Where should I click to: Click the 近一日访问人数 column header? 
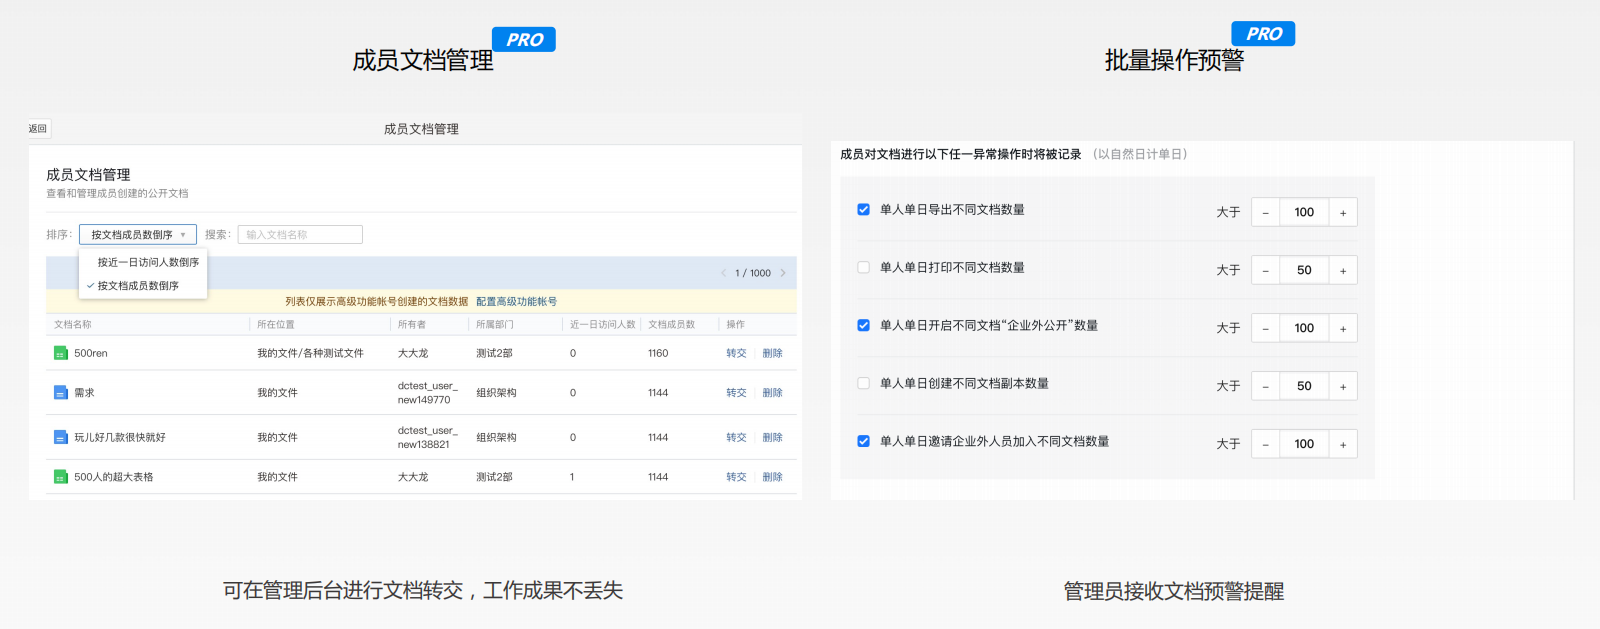[x=603, y=325]
